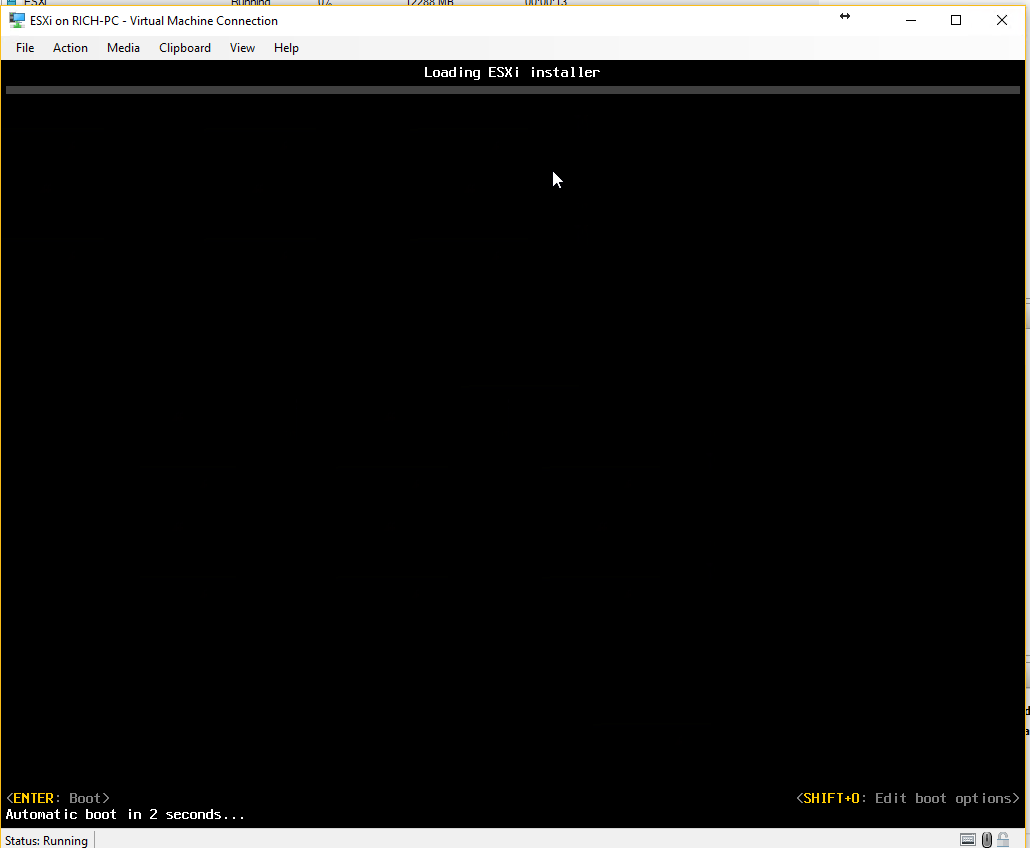Click the '<ENTER: Boot>' prompt

[58, 798]
